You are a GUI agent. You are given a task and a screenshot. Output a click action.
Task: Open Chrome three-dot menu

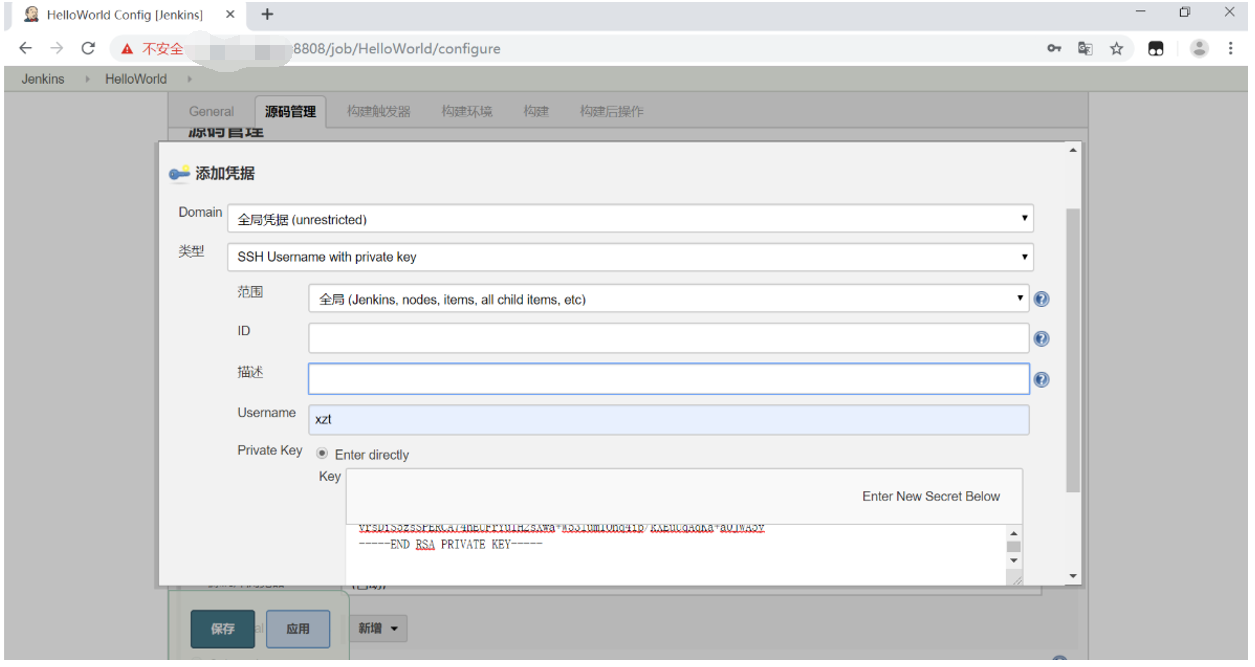(1231, 48)
